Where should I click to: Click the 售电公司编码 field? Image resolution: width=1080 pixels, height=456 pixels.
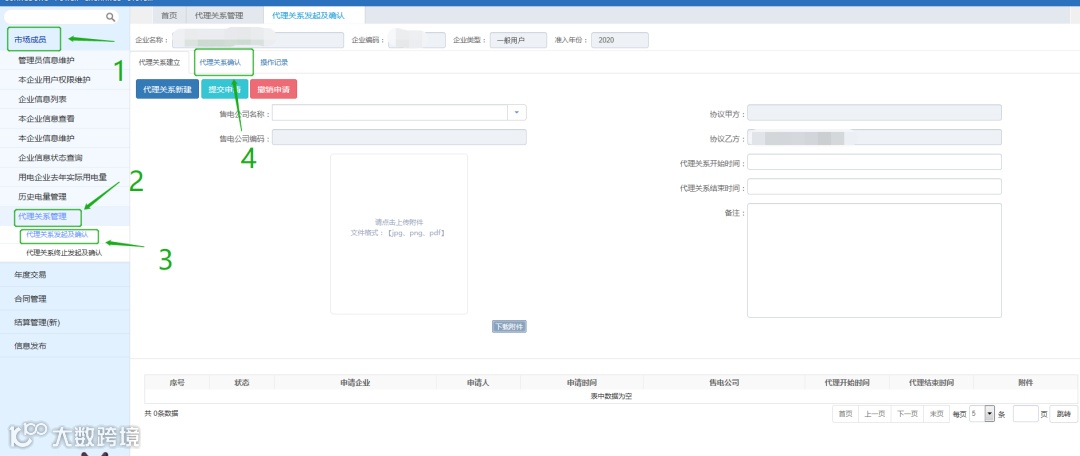point(399,138)
